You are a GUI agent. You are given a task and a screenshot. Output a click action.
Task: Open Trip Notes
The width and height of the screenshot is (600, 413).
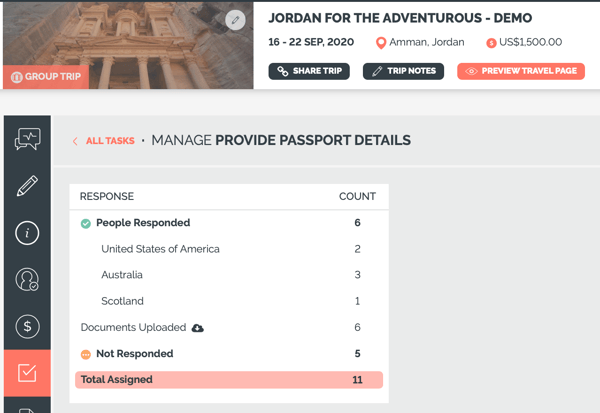403,71
